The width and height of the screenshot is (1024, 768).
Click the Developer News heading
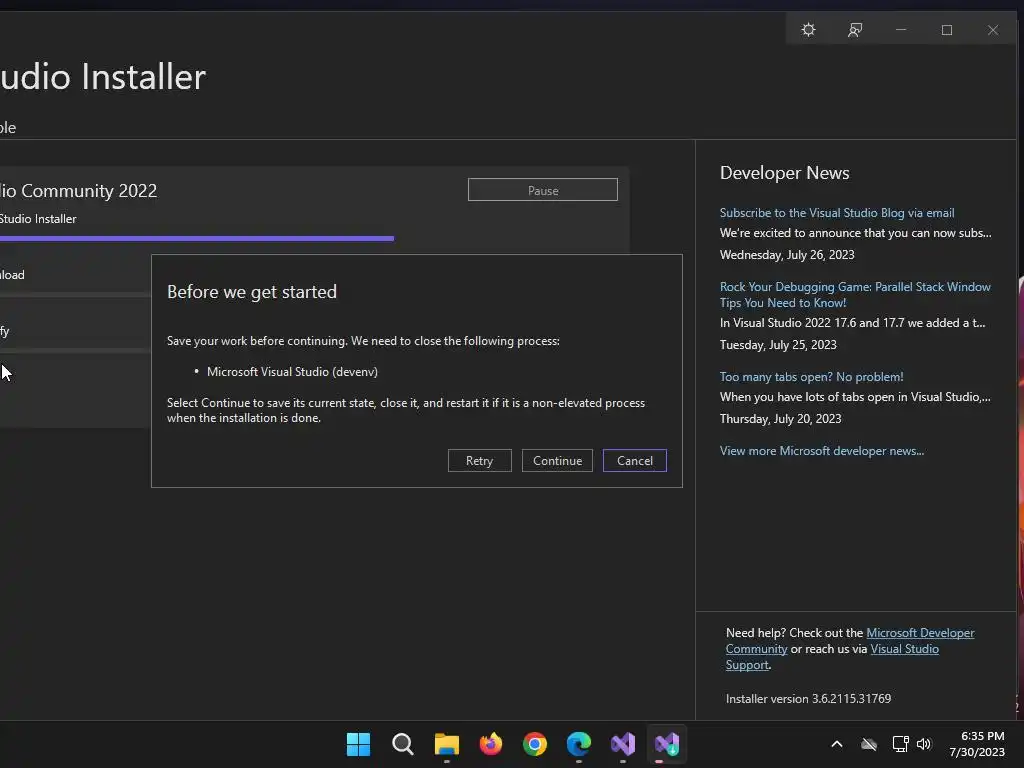click(x=784, y=173)
